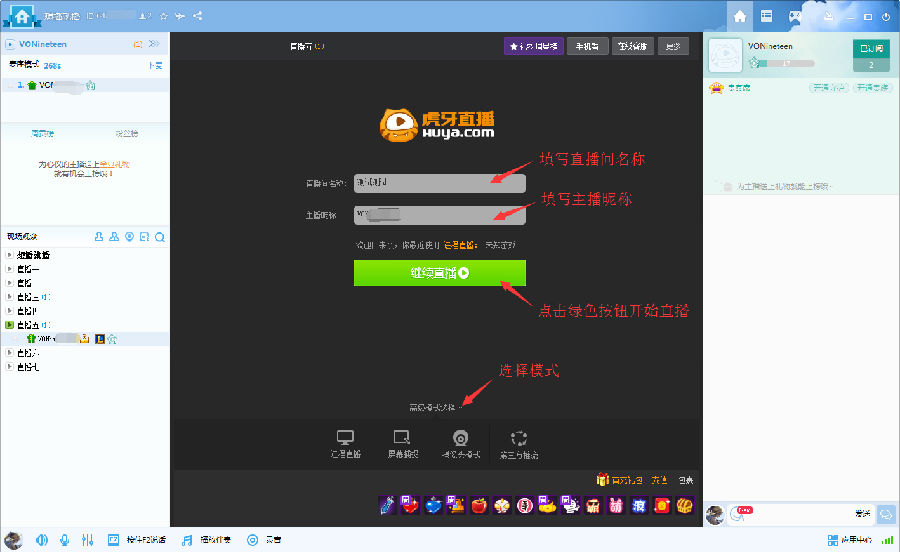
Task: Expand the third channel tree node
Action: (x=9, y=282)
